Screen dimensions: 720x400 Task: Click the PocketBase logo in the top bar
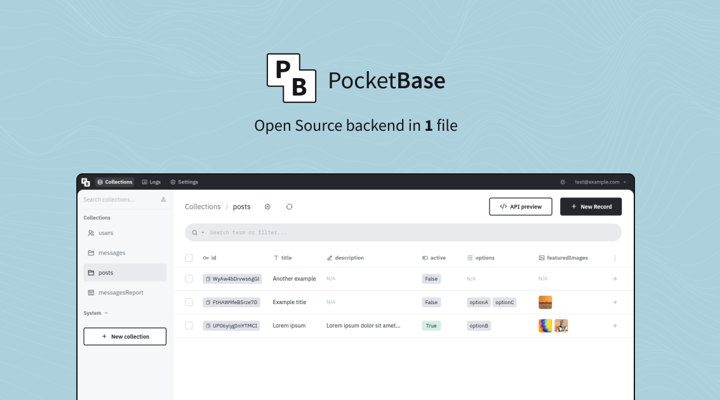tap(85, 182)
